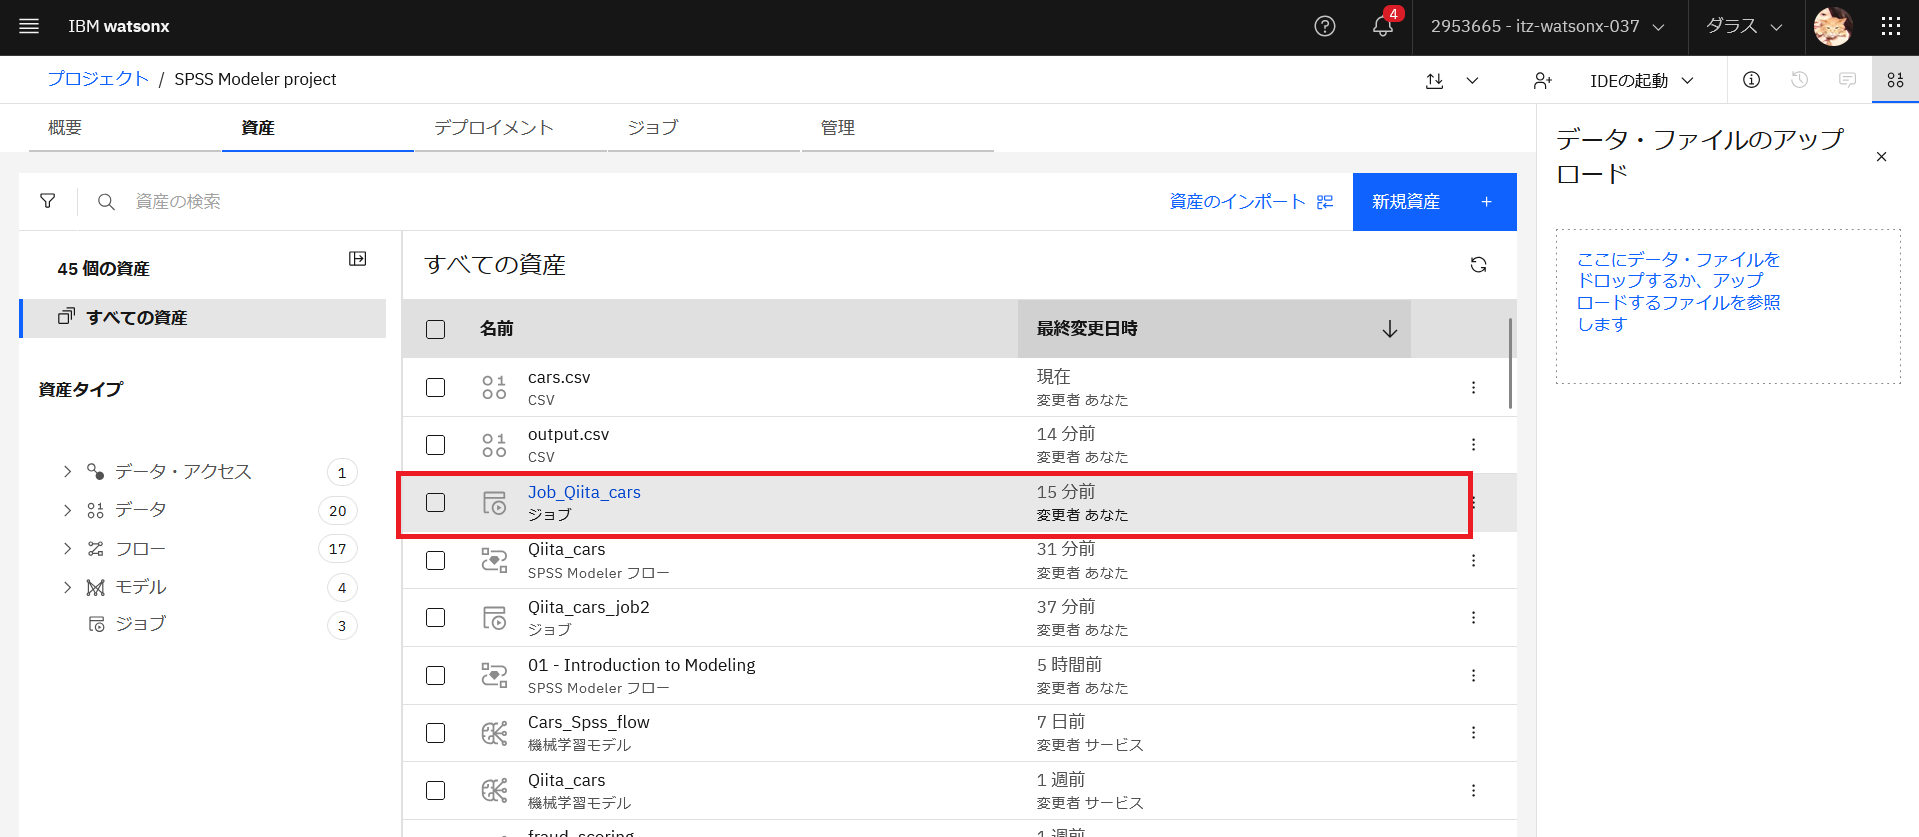Switch to the 管理 tab
Image resolution: width=1919 pixels, height=837 pixels.
point(897,128)
